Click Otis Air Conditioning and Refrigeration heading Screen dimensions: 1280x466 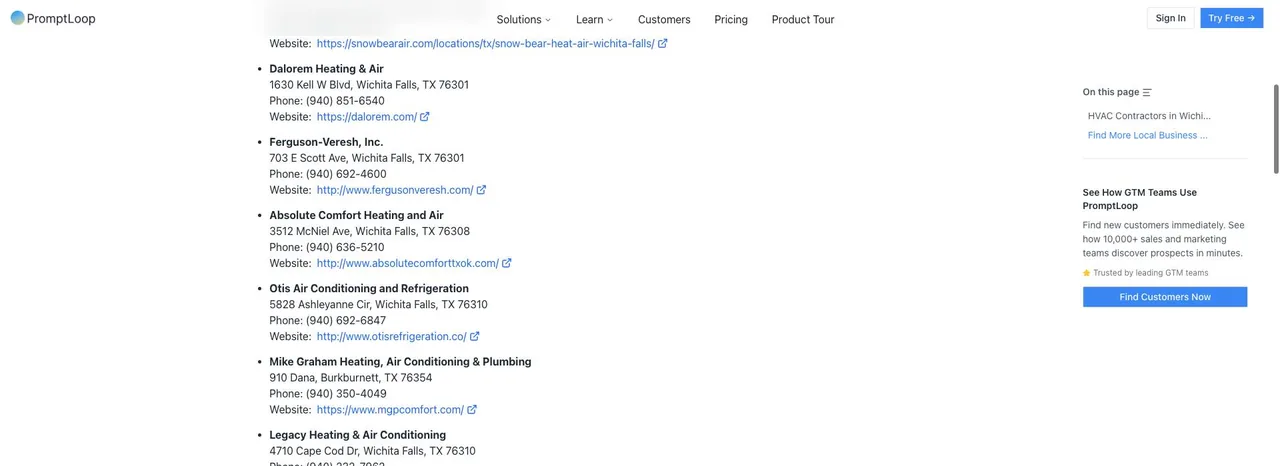(x=369, y=288)
